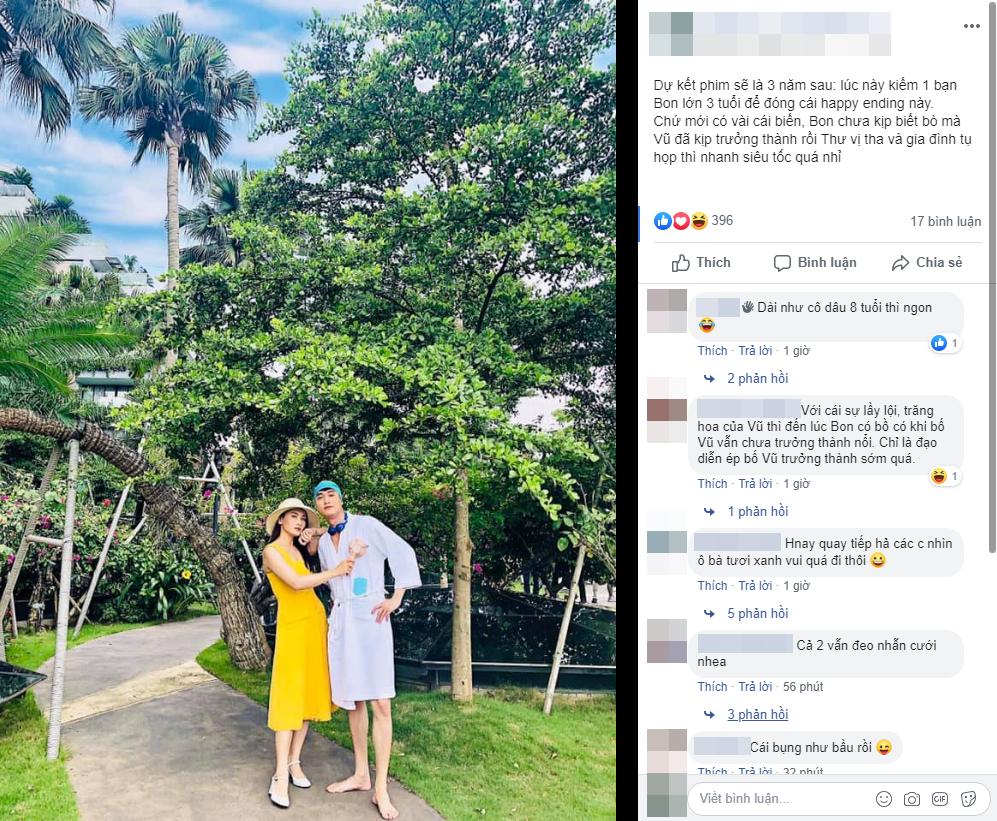Like the 'Dài như cô dâu 8 tuổi' comment

(712, 350)
